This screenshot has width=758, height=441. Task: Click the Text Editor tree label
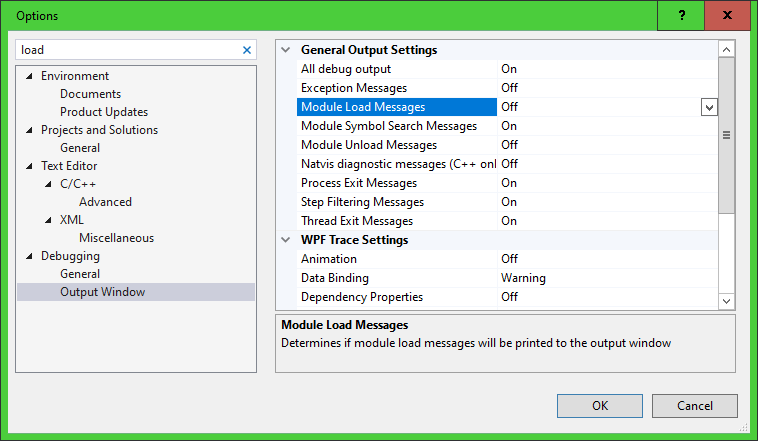click(69, 166)
